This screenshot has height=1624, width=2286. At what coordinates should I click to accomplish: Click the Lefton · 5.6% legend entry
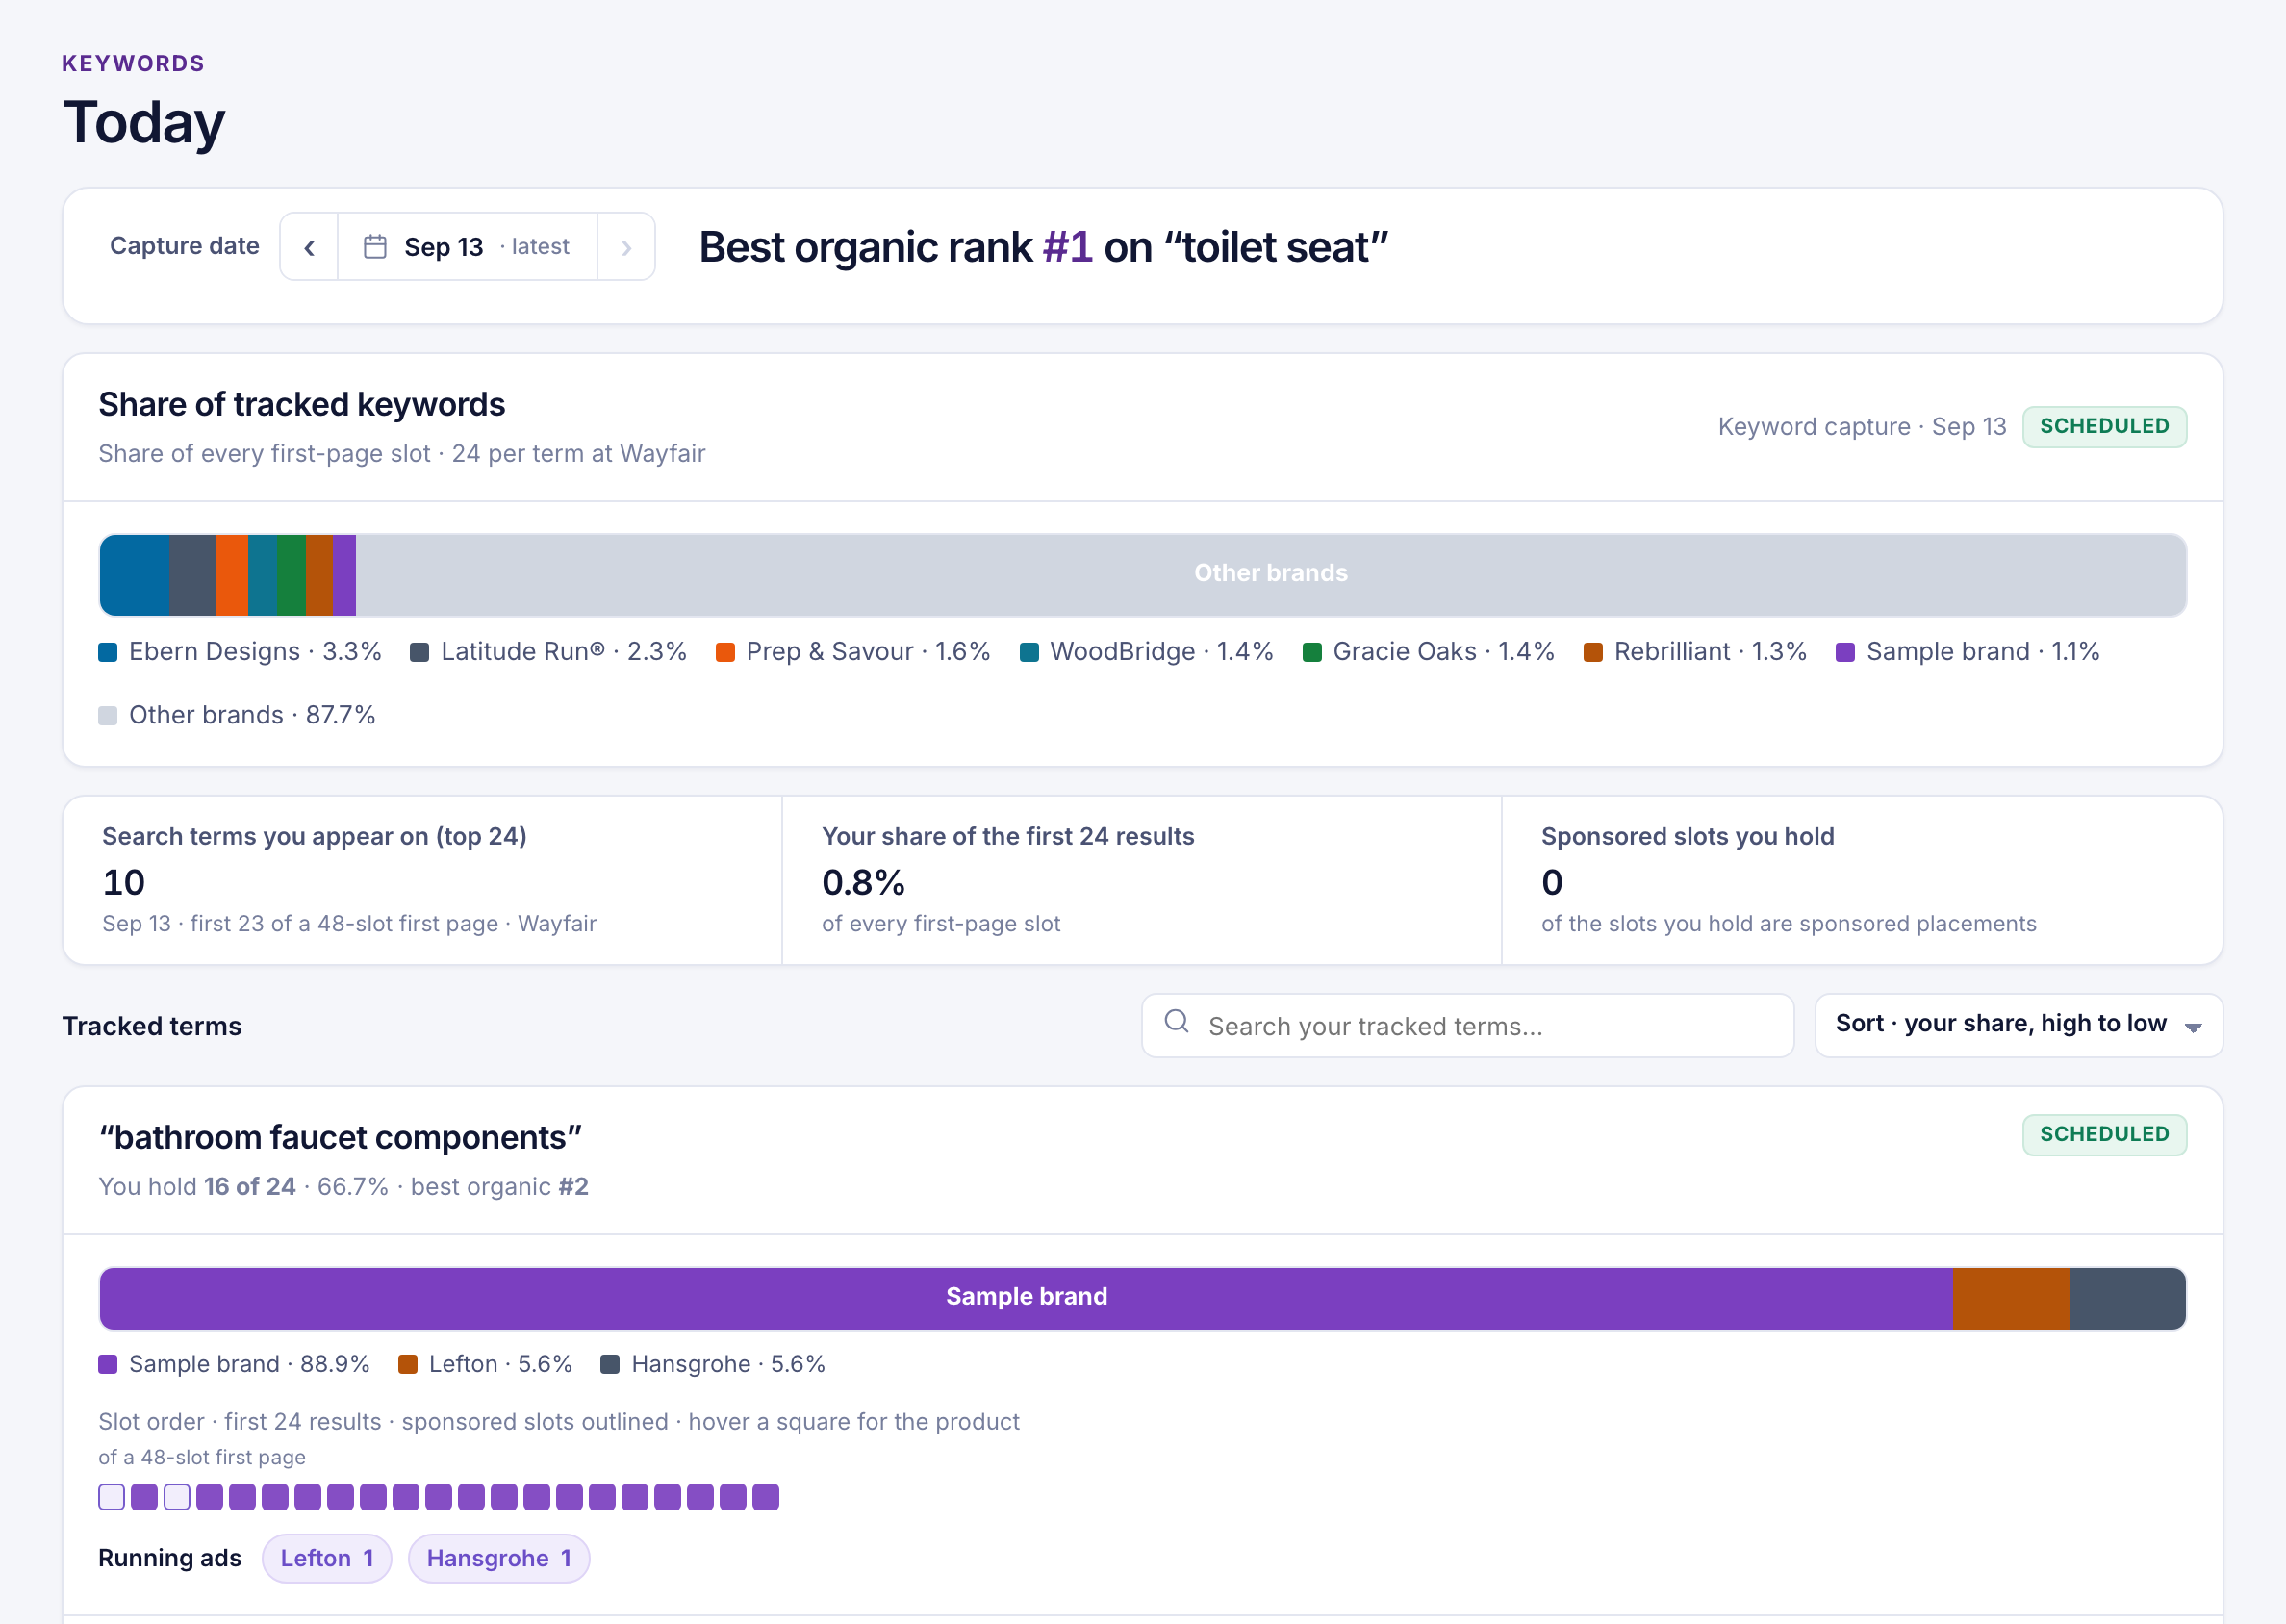485,1365
